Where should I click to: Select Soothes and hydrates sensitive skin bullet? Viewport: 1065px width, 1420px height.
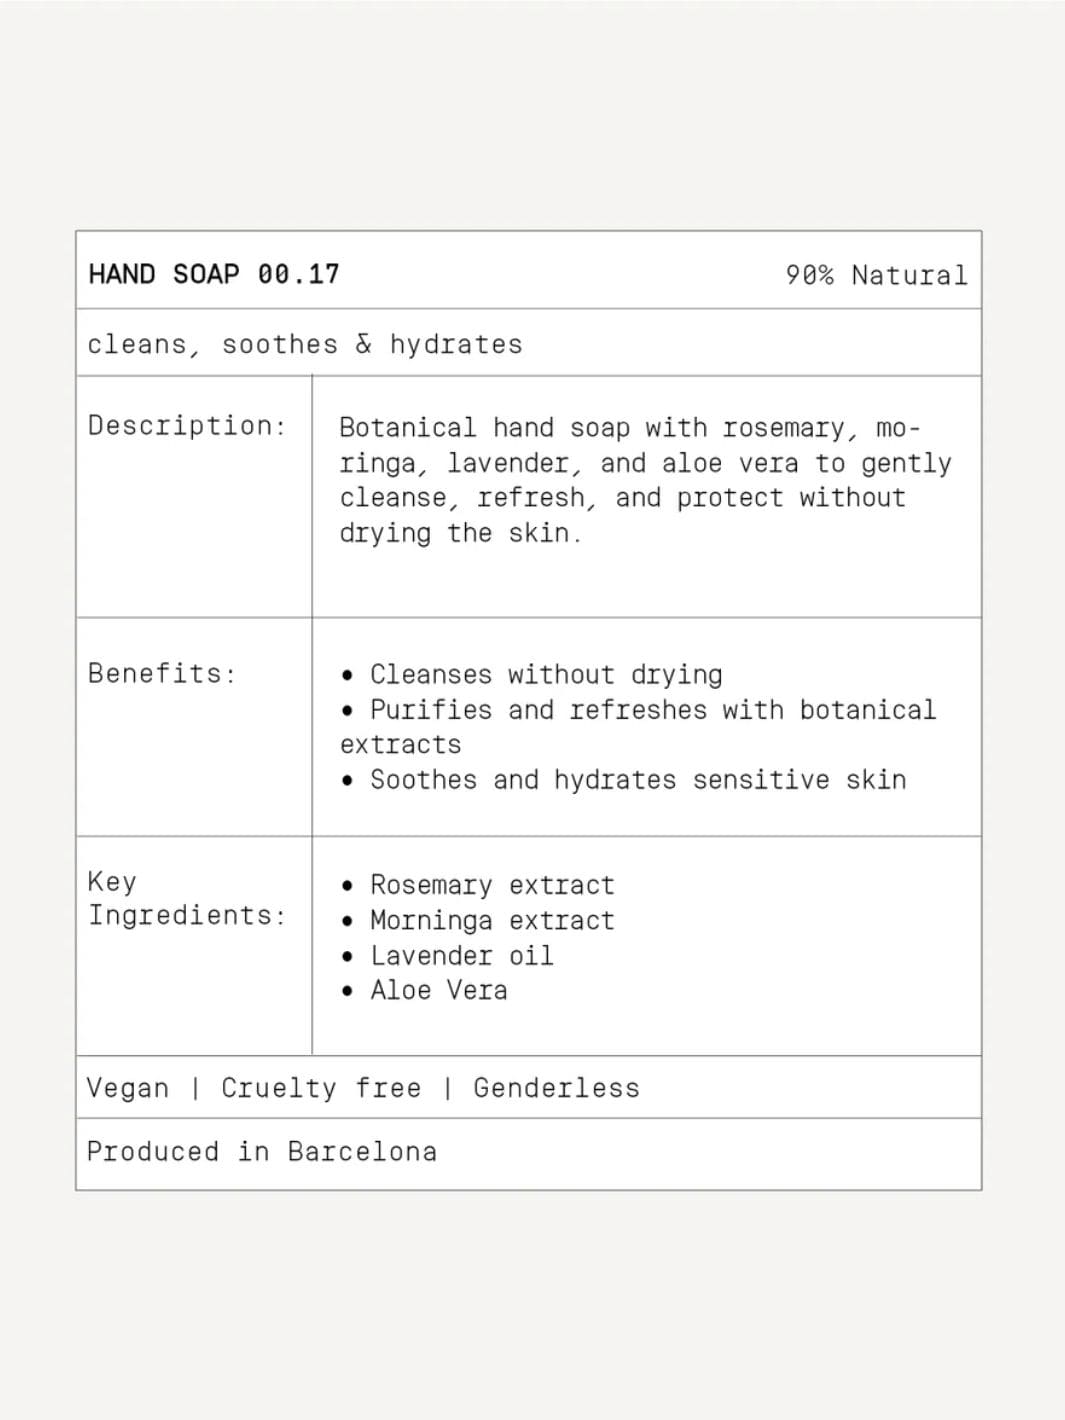pyautogui.click(x=638, y=780)
